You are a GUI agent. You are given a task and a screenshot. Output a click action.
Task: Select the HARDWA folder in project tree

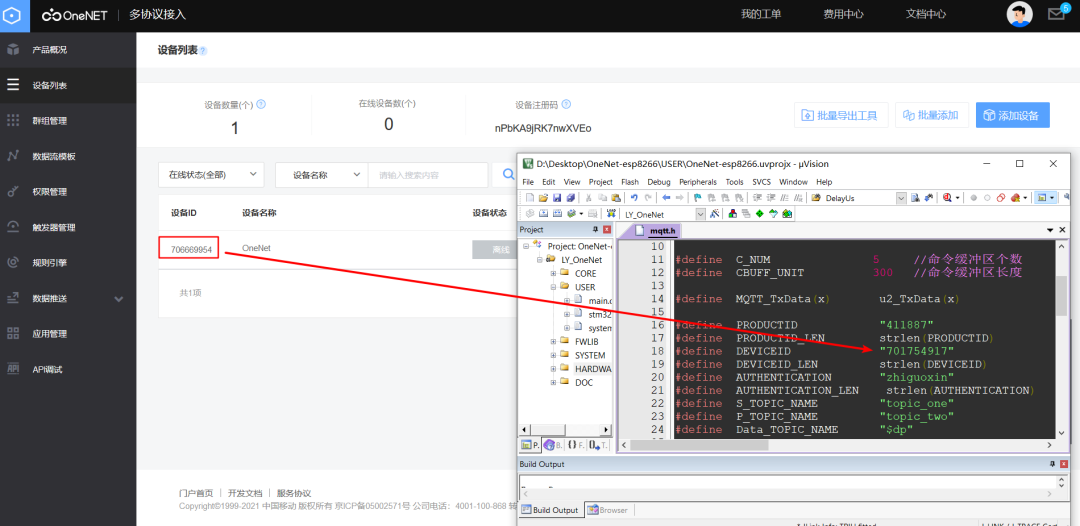coord(593,368)
